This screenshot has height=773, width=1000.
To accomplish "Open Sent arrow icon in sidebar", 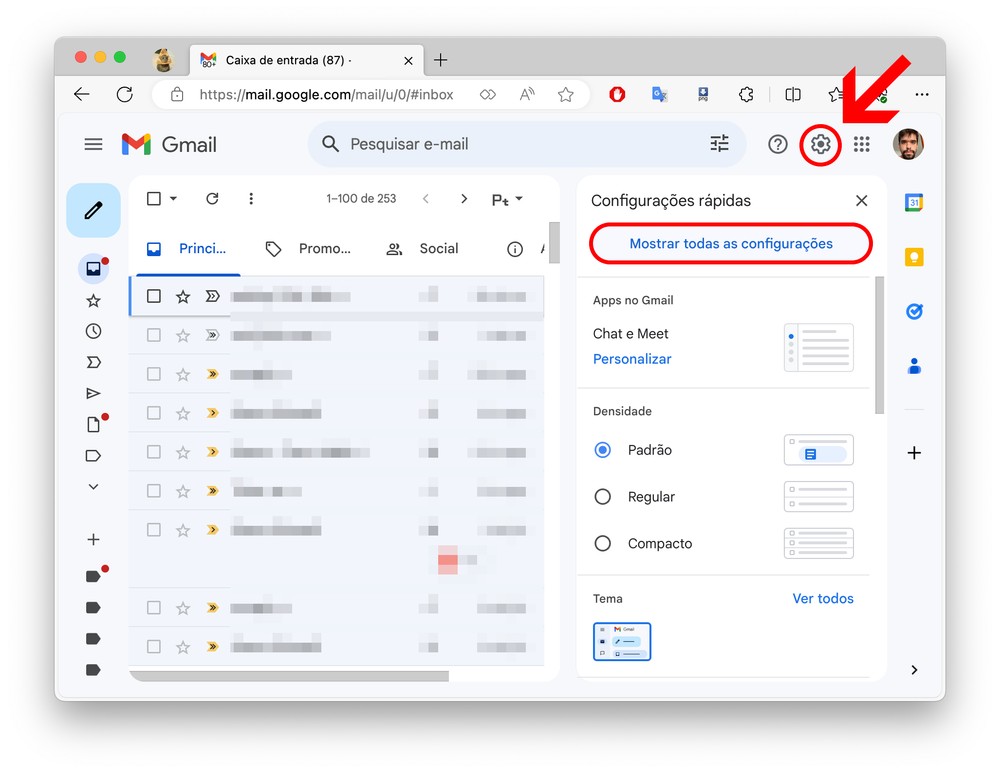I will [x=93, y=393].
